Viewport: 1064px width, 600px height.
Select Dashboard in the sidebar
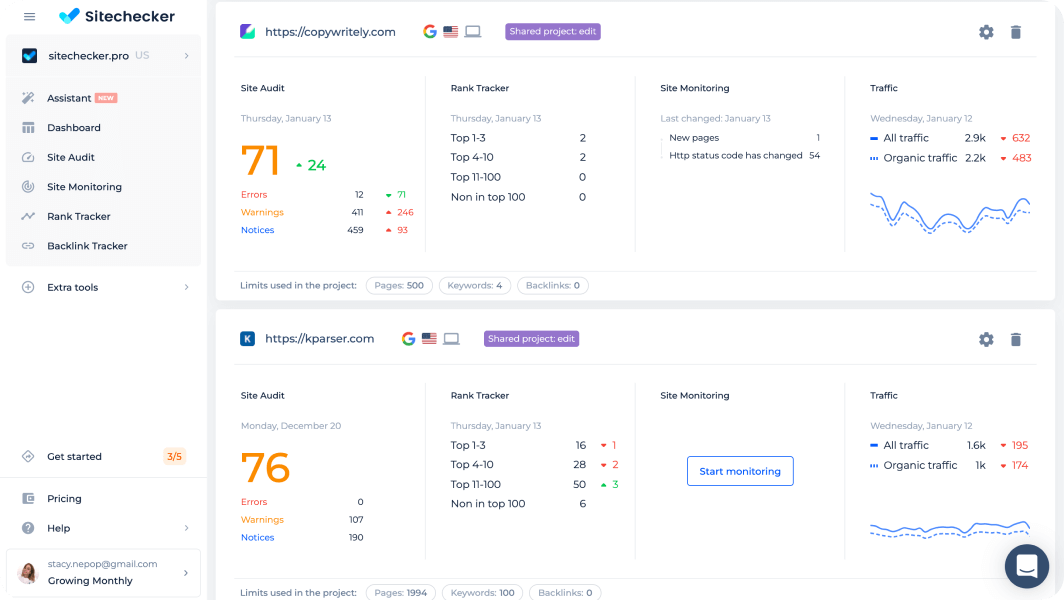coord(74,128)
